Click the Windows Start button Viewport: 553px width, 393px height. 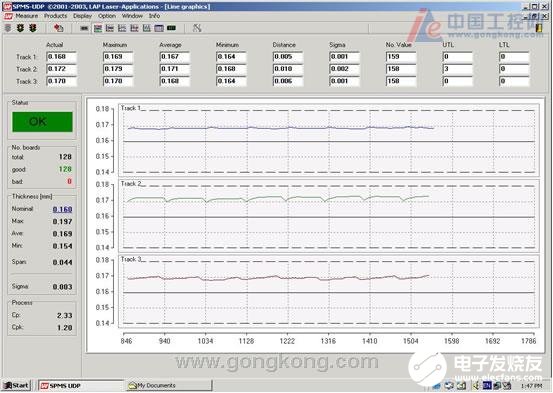[x=17, y=386]
